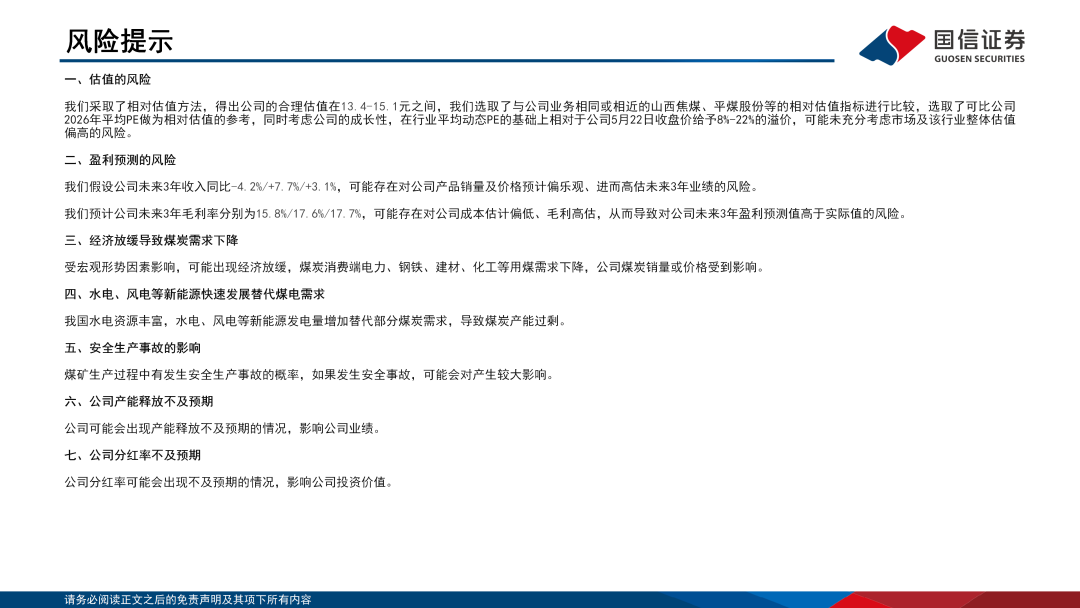Click the line starting 2026年平均PE
This screenshot has height=608, width=1080.
tap(540, 120)
